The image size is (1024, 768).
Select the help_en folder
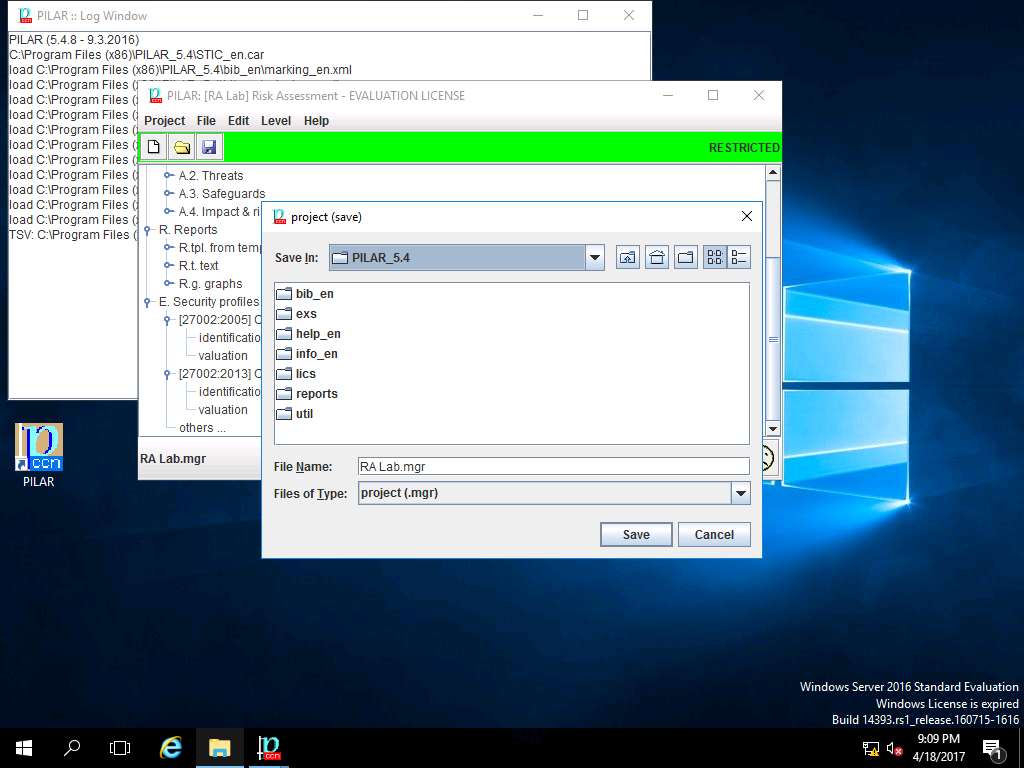click(308, 334)
